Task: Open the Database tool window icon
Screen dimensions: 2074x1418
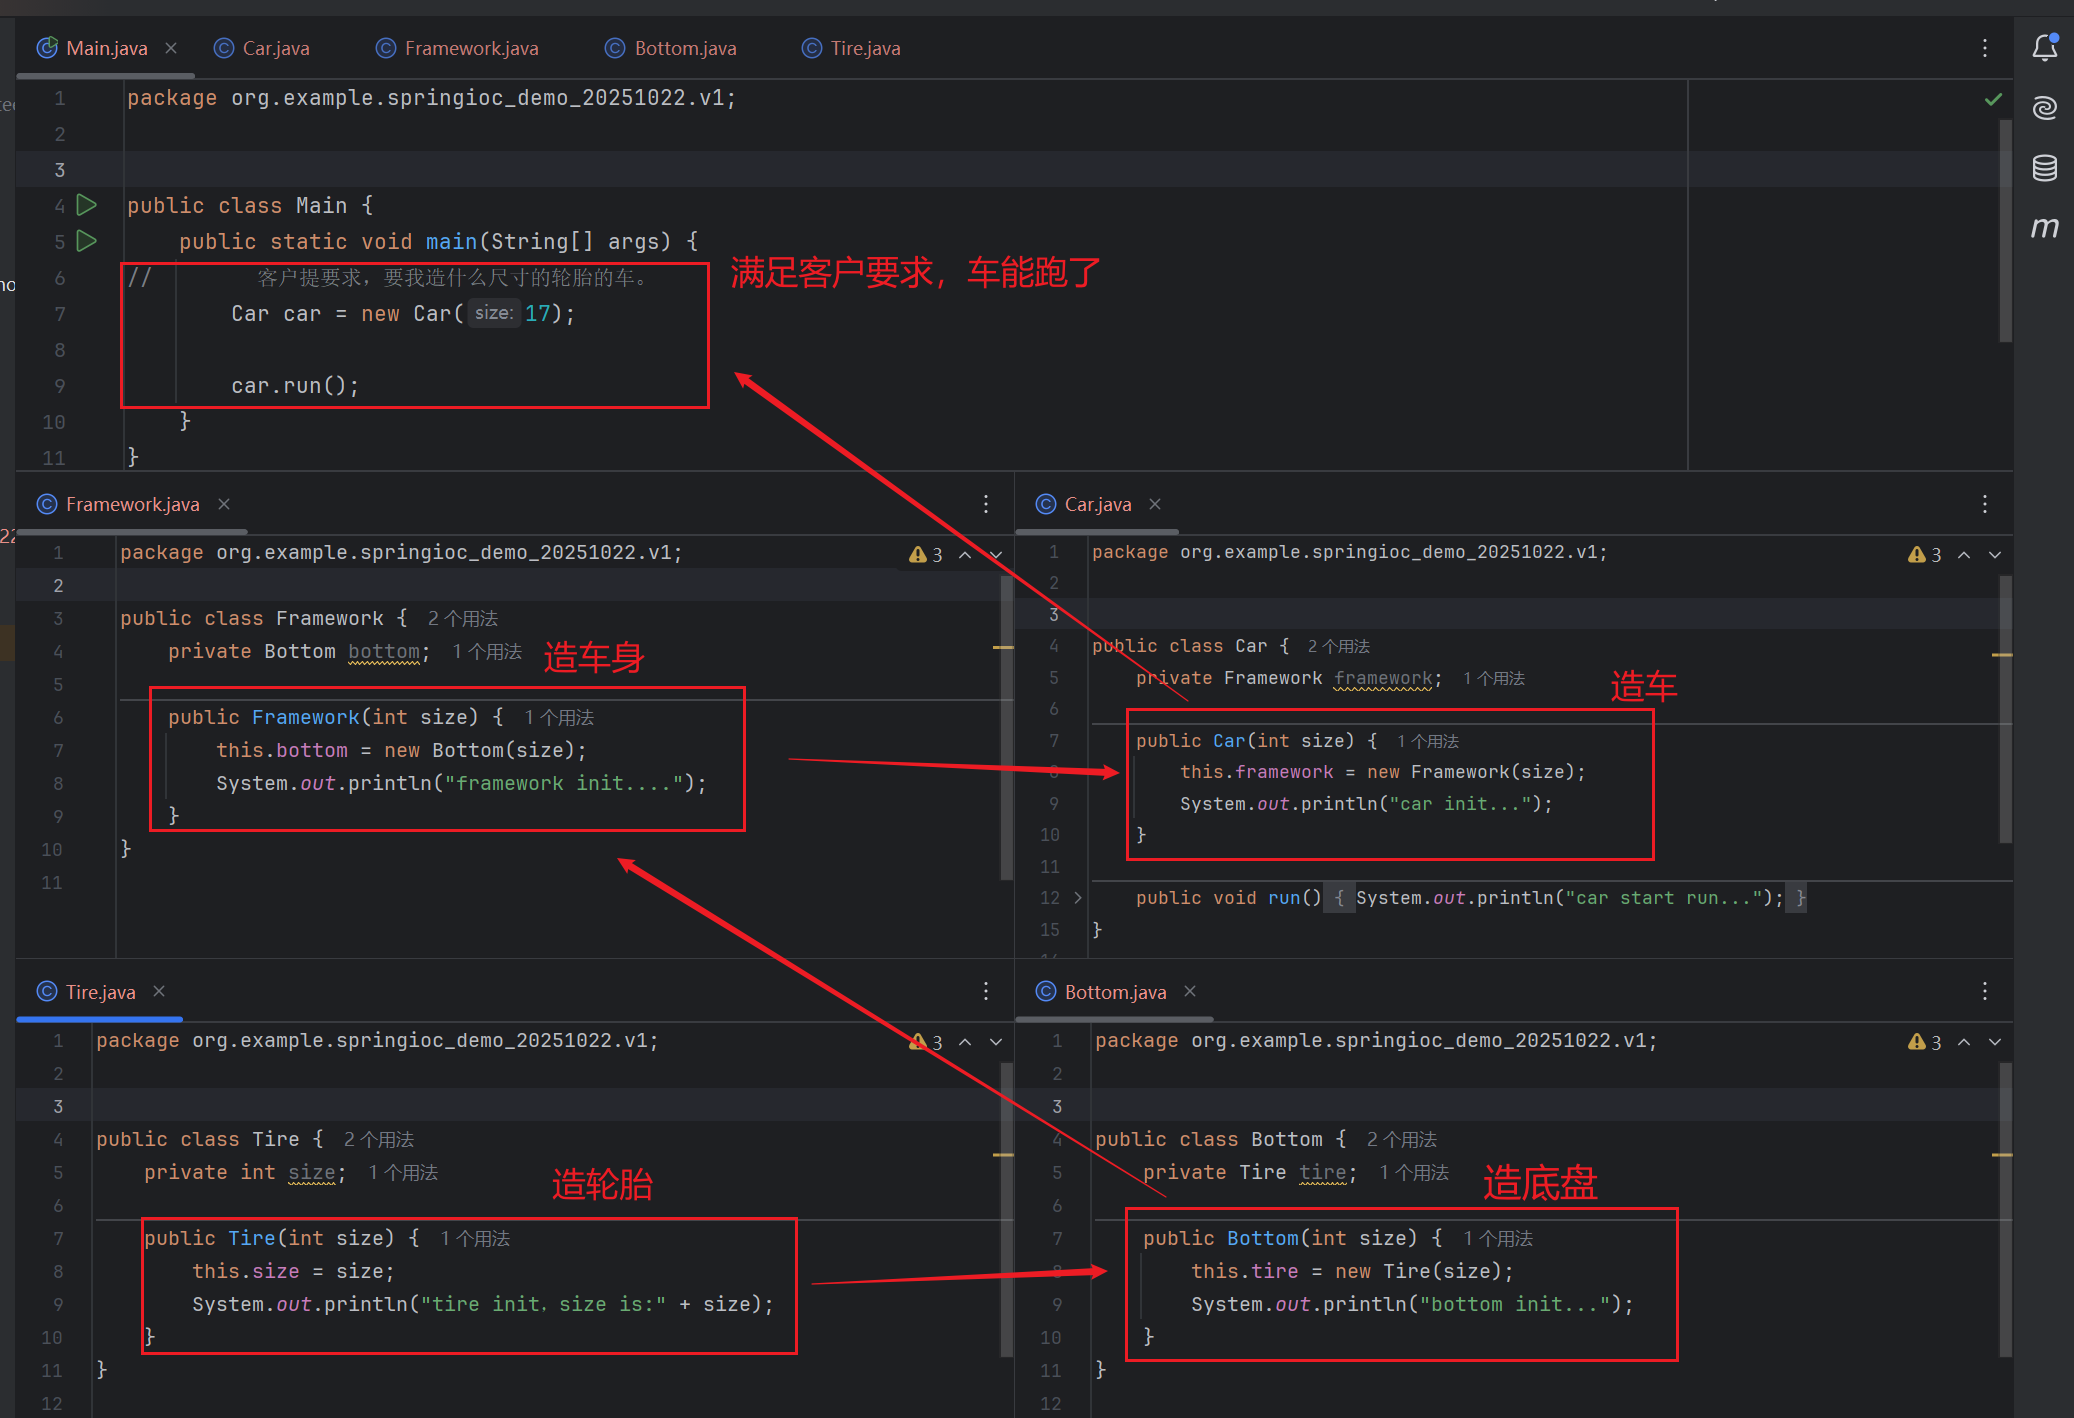Action: click(2045, 167)
